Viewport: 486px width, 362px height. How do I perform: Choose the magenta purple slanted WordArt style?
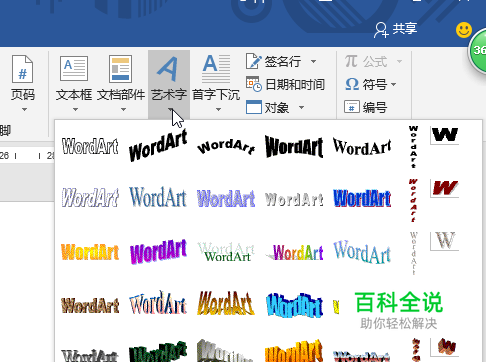coord(158,252)
